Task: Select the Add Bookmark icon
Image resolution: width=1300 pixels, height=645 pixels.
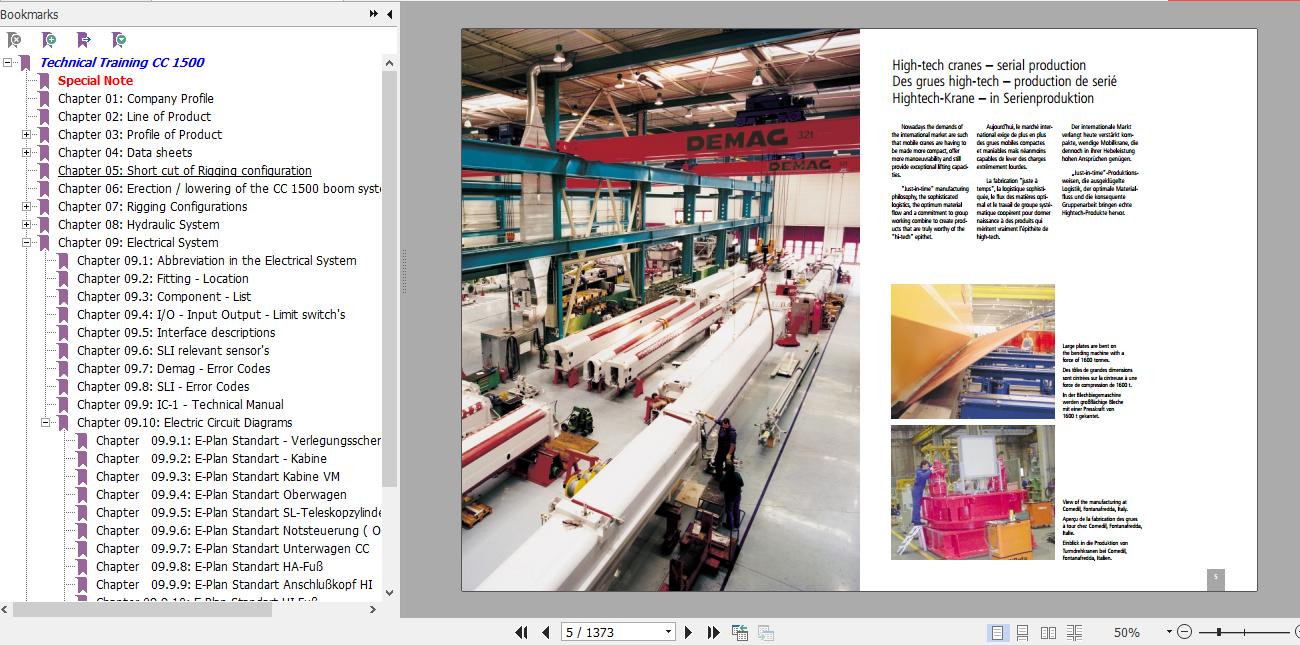Action: pos(47,39)
